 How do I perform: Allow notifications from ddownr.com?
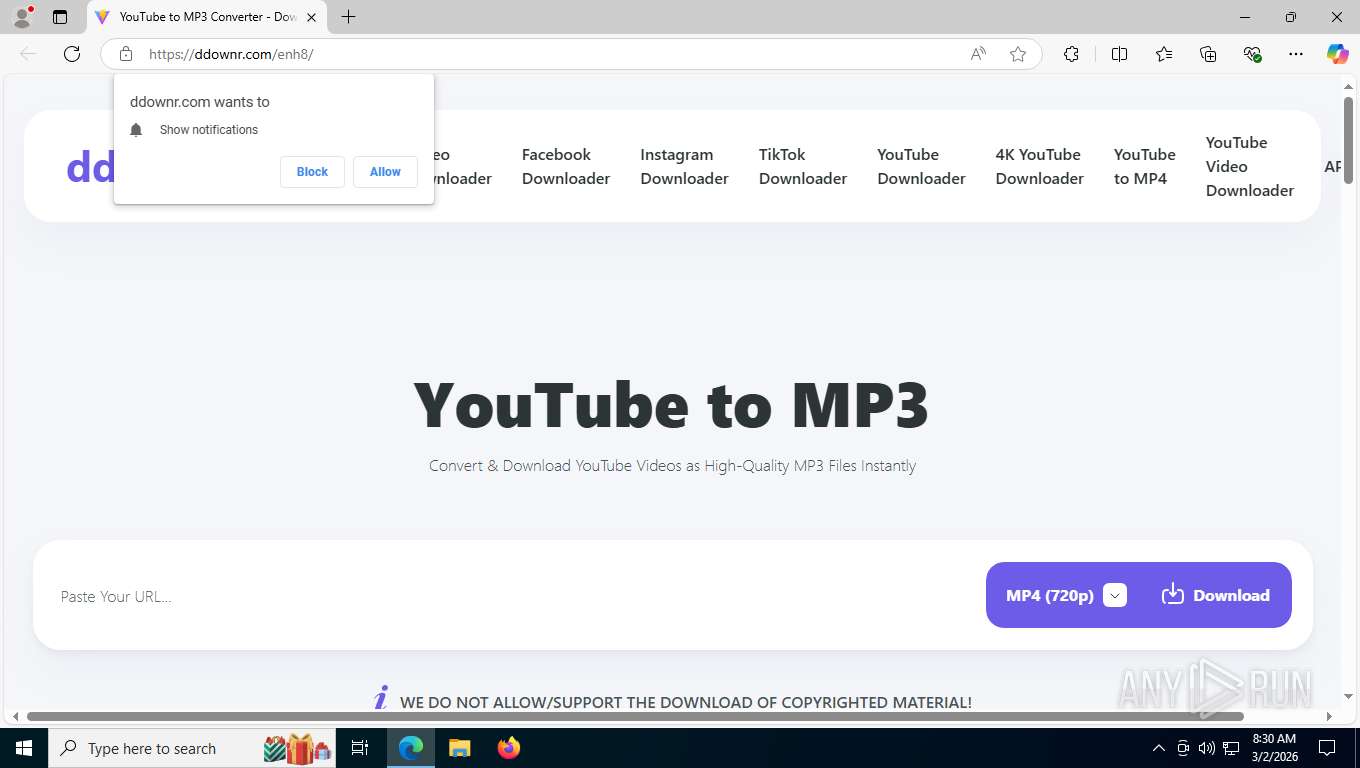coord(385,172)
